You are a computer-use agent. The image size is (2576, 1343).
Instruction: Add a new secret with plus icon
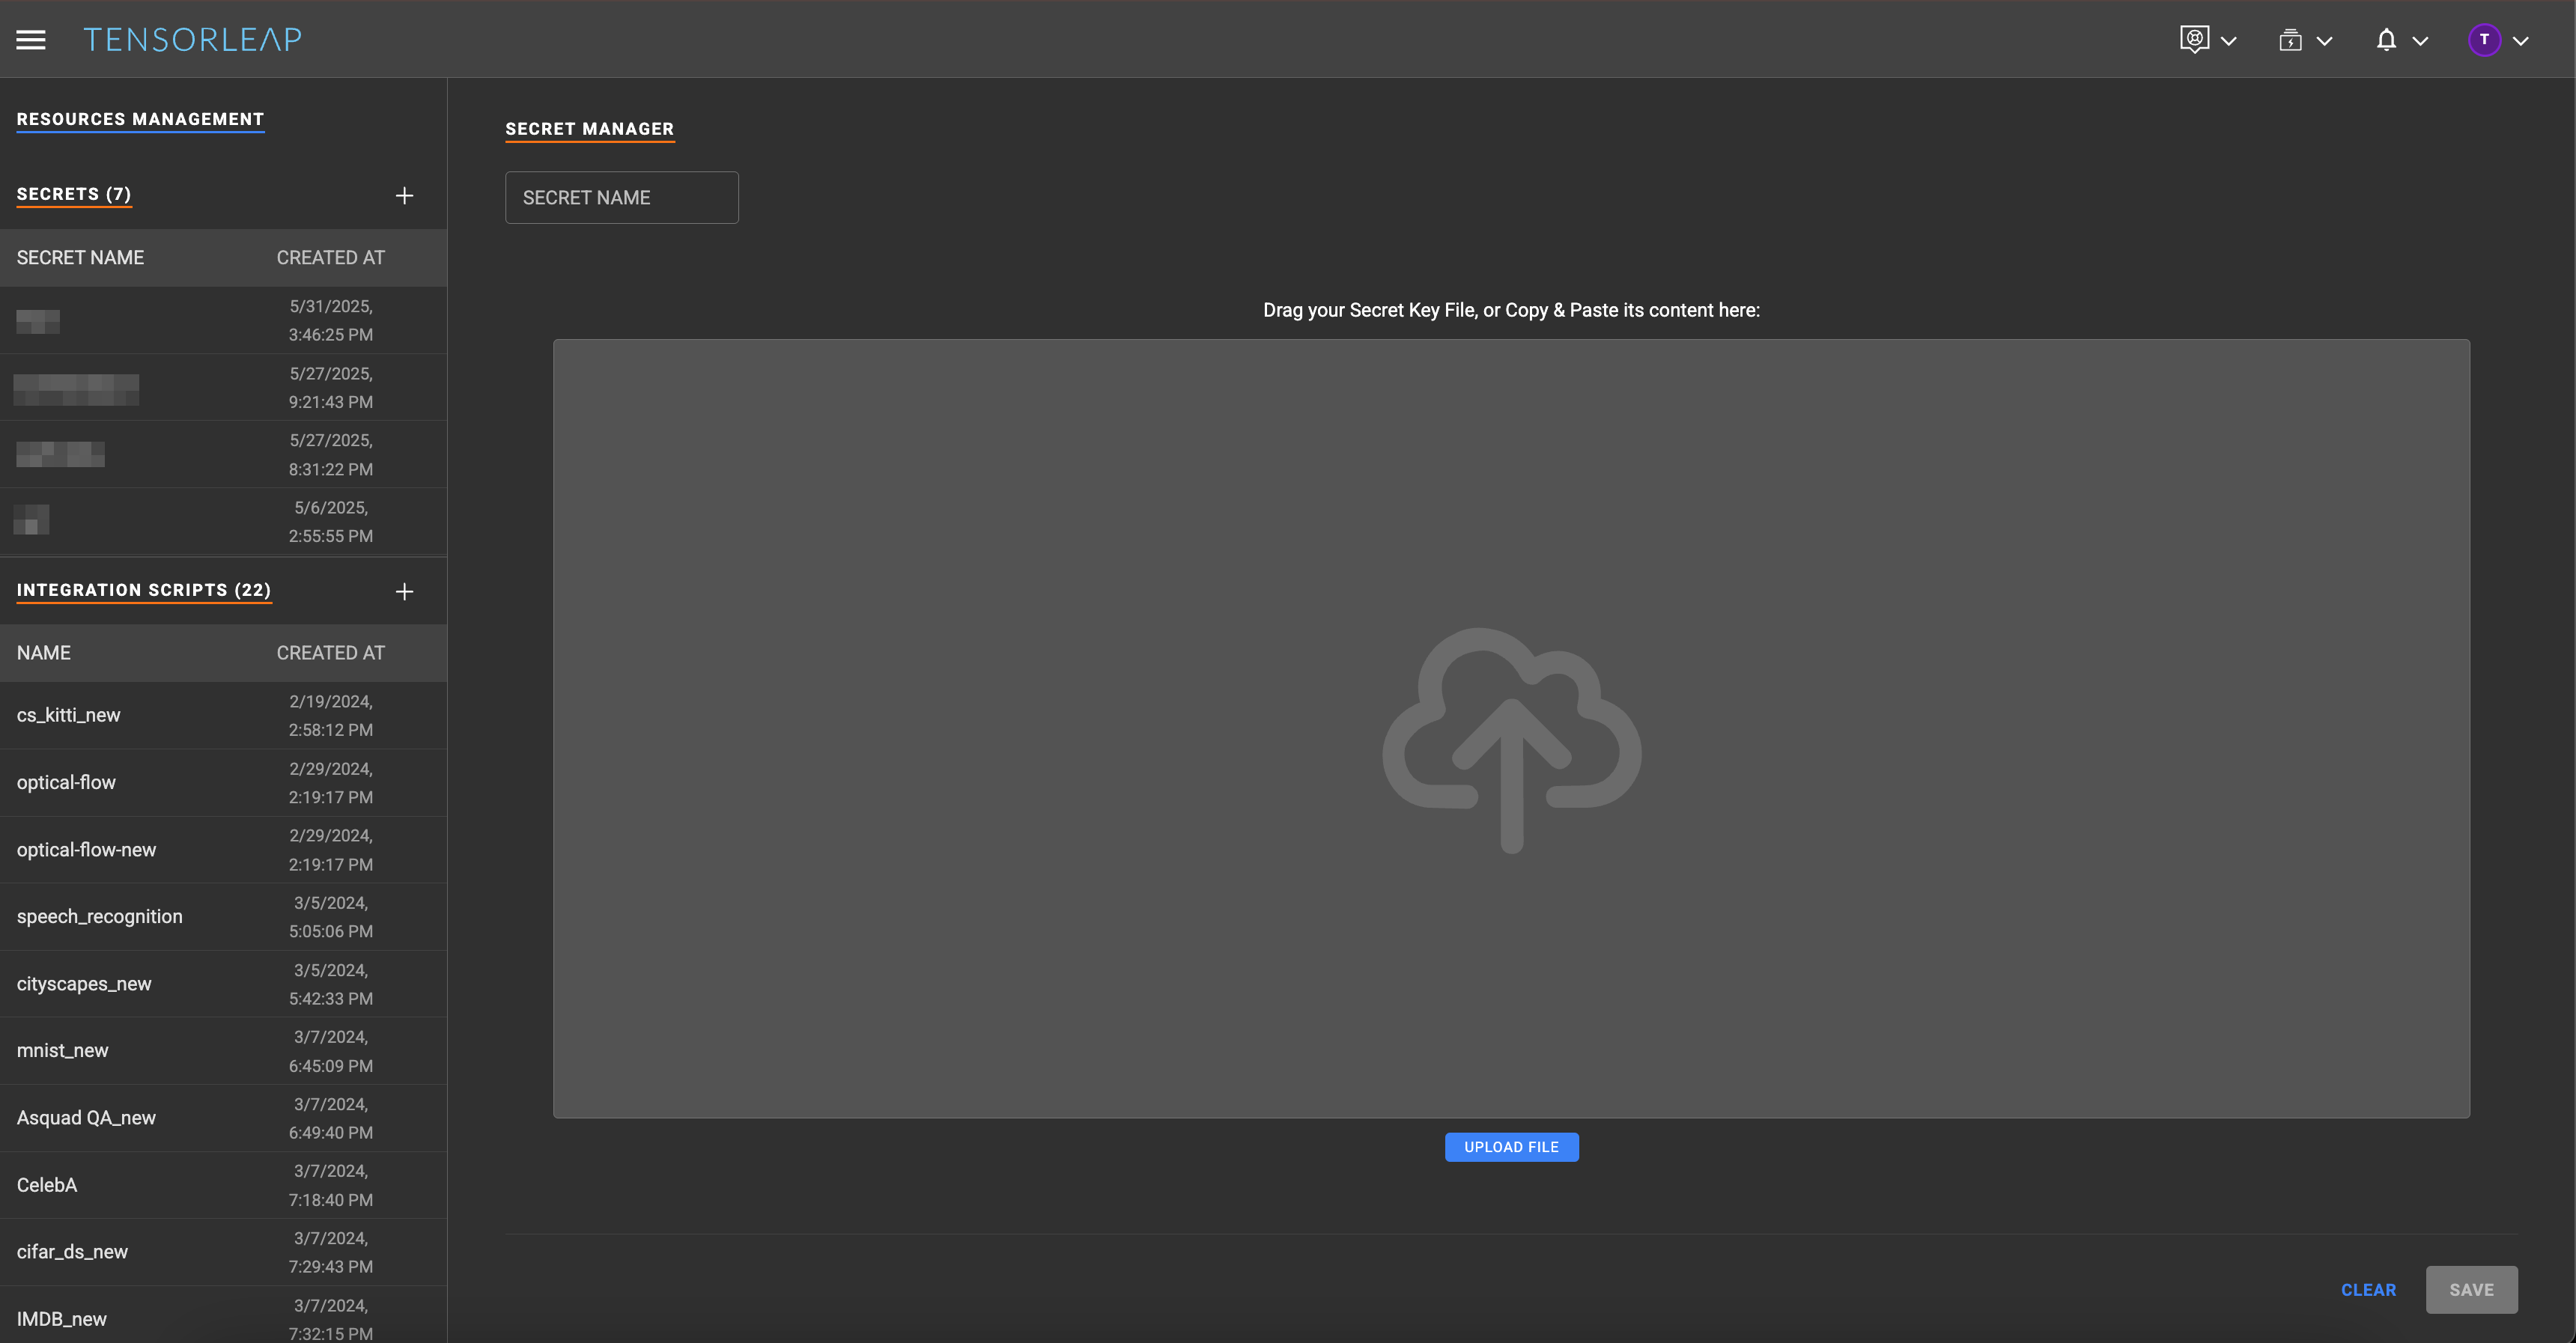click(404, 196)
